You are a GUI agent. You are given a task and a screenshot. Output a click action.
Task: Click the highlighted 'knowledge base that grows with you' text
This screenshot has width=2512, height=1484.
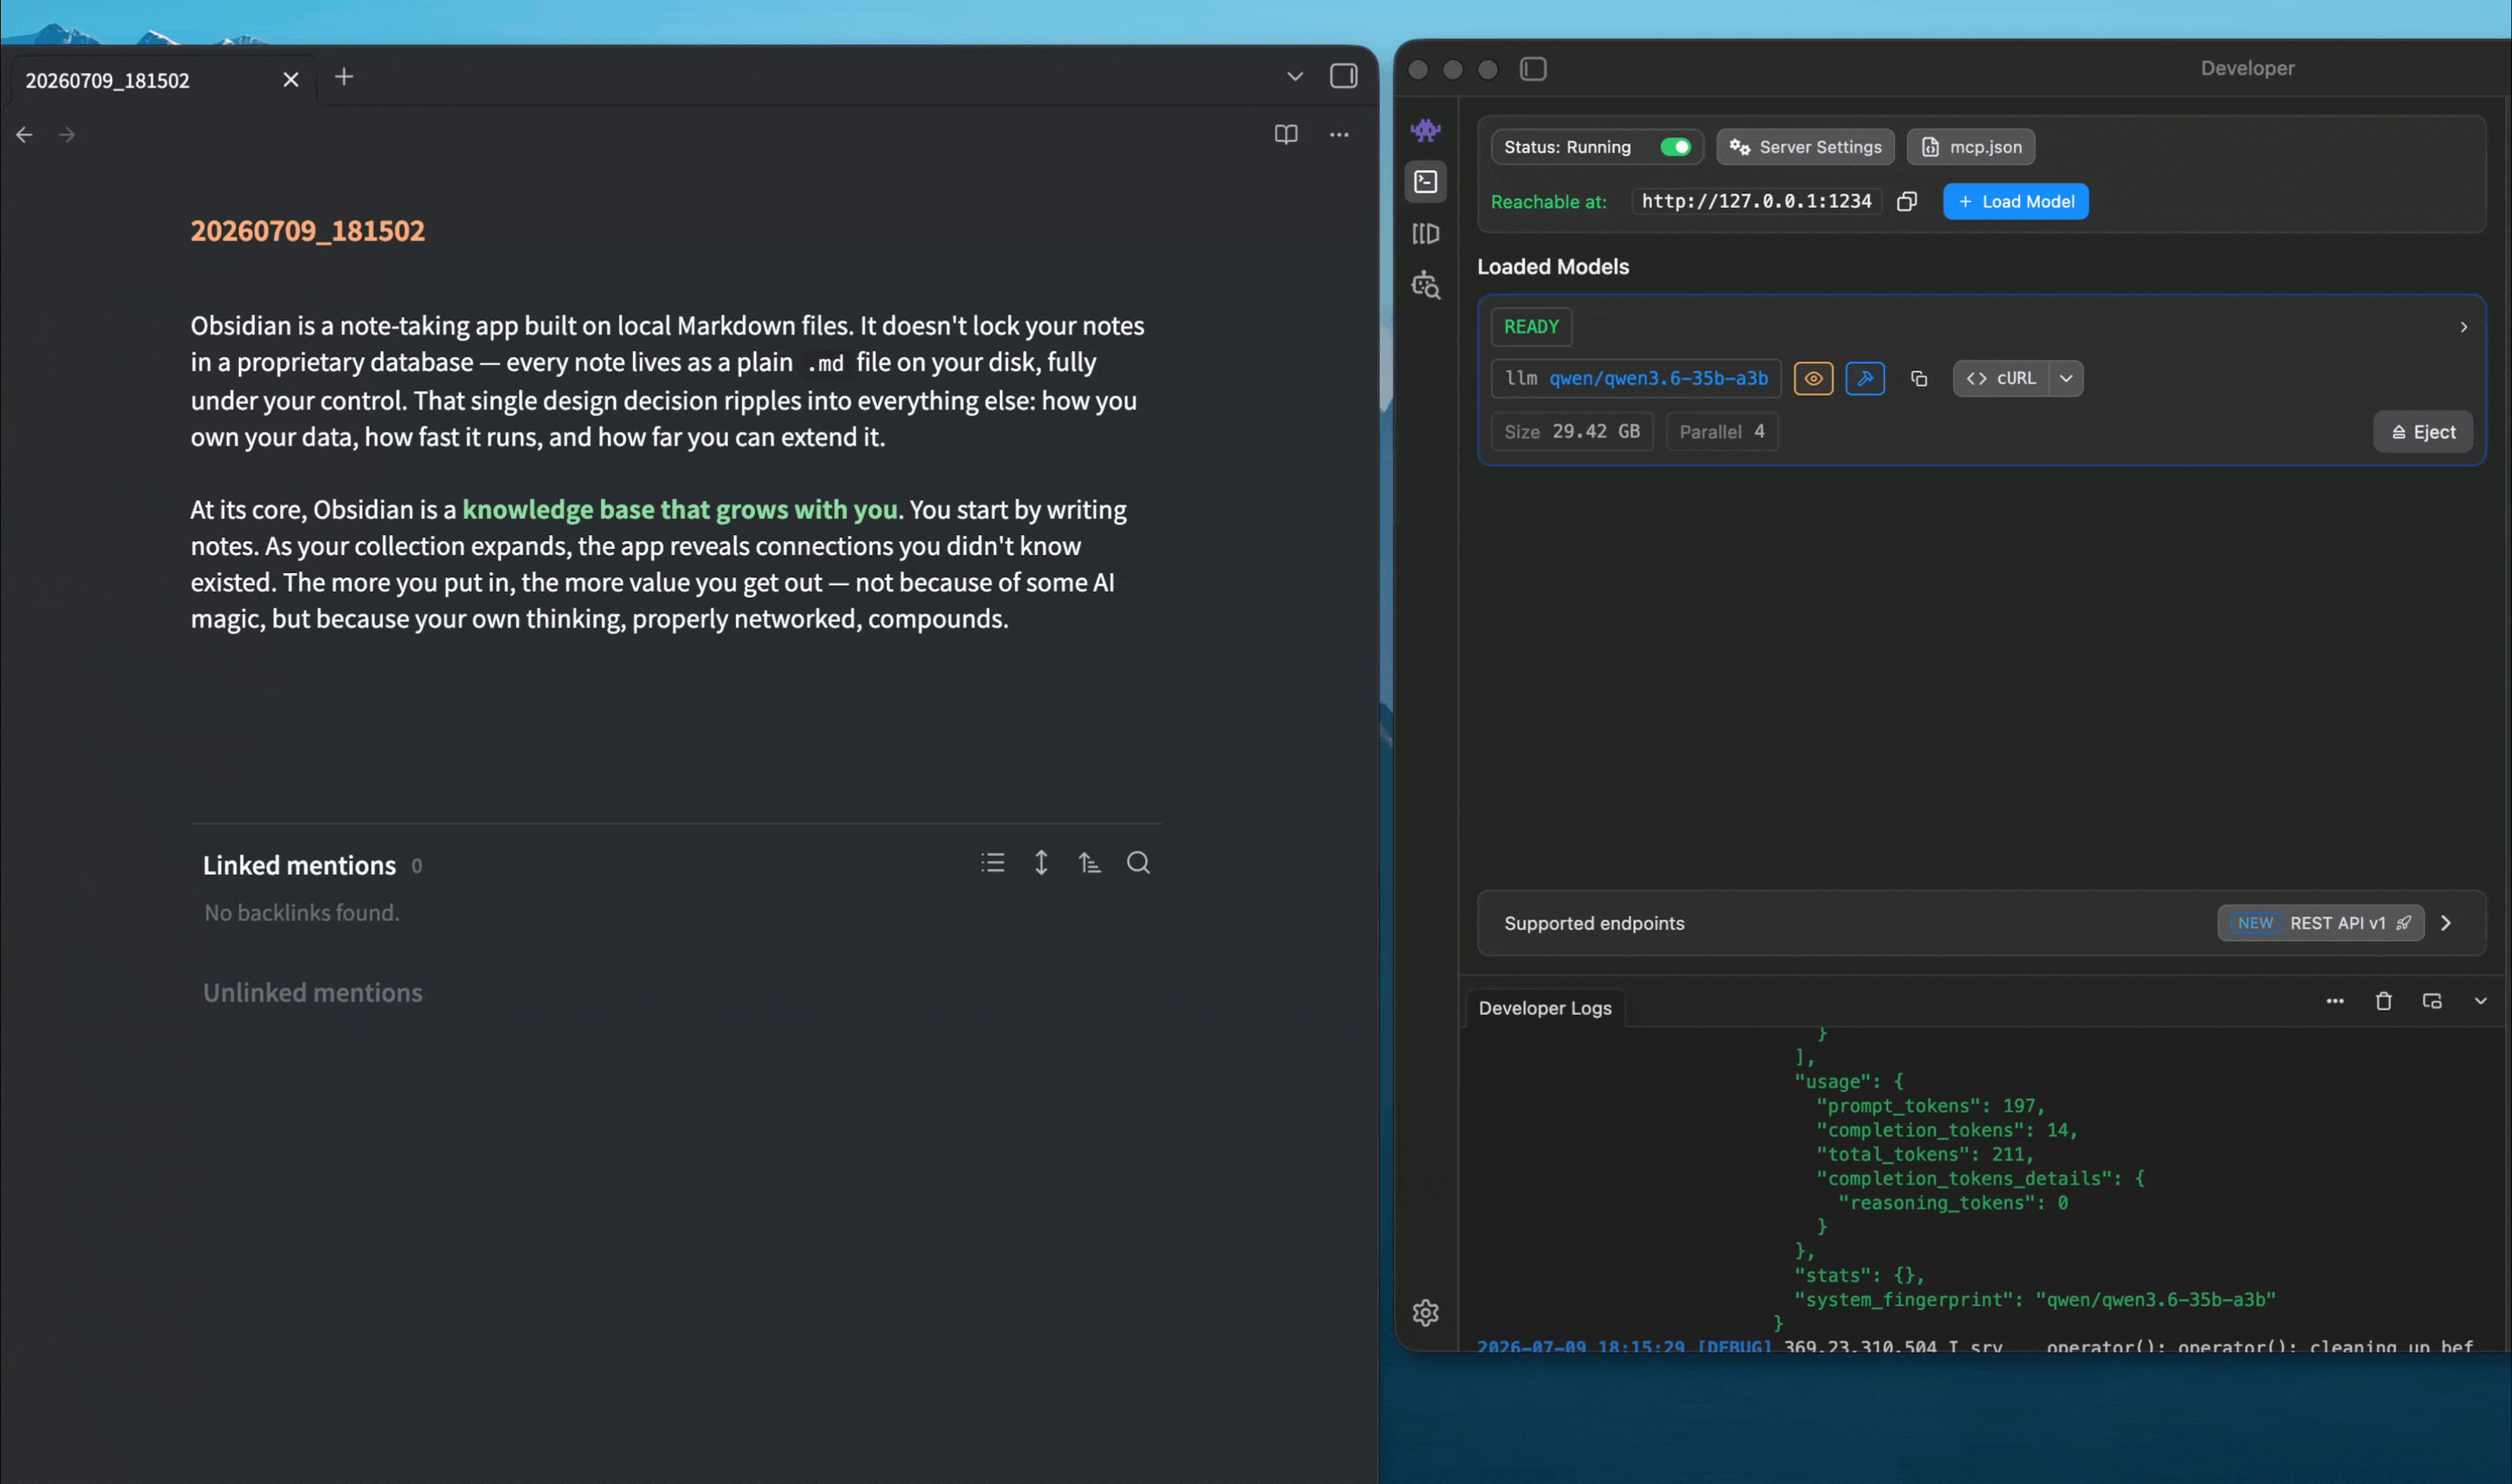pyautogui.click(x=679, y=509)
